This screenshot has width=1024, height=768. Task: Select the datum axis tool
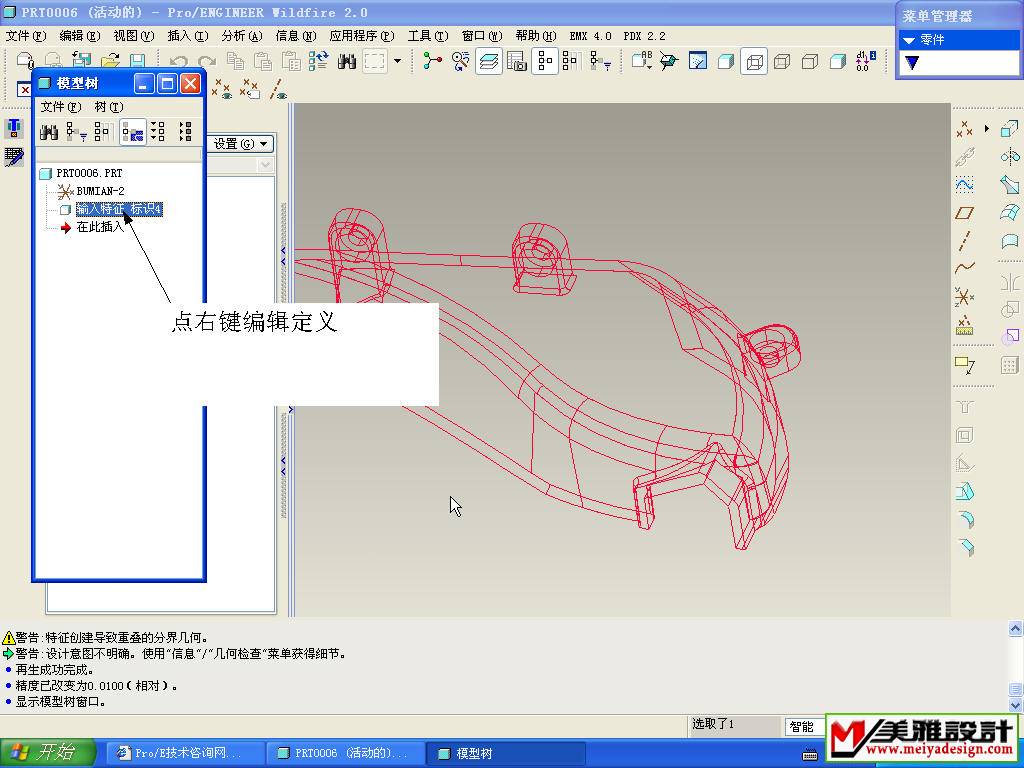(964, 241)
